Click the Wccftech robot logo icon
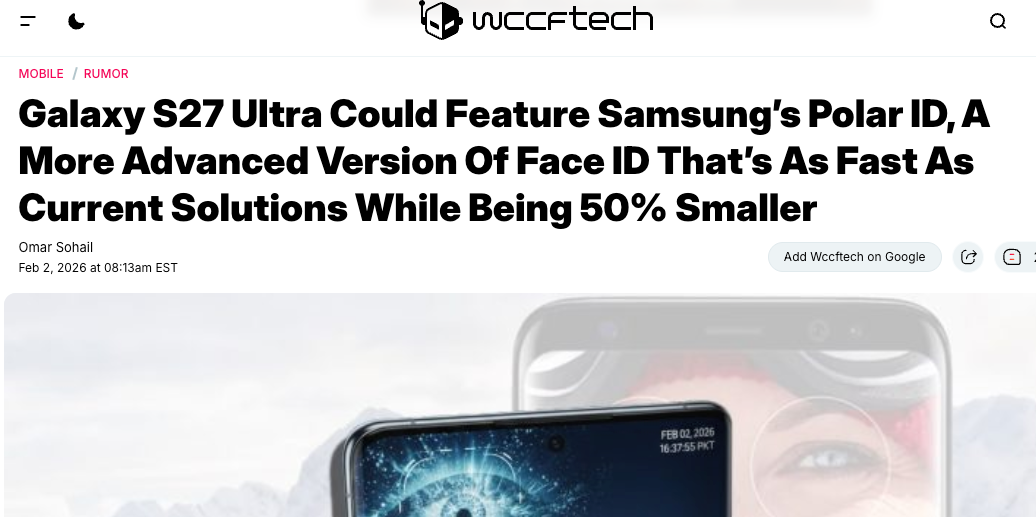The height and width of the screenshot is (517, 1036). 441,20
